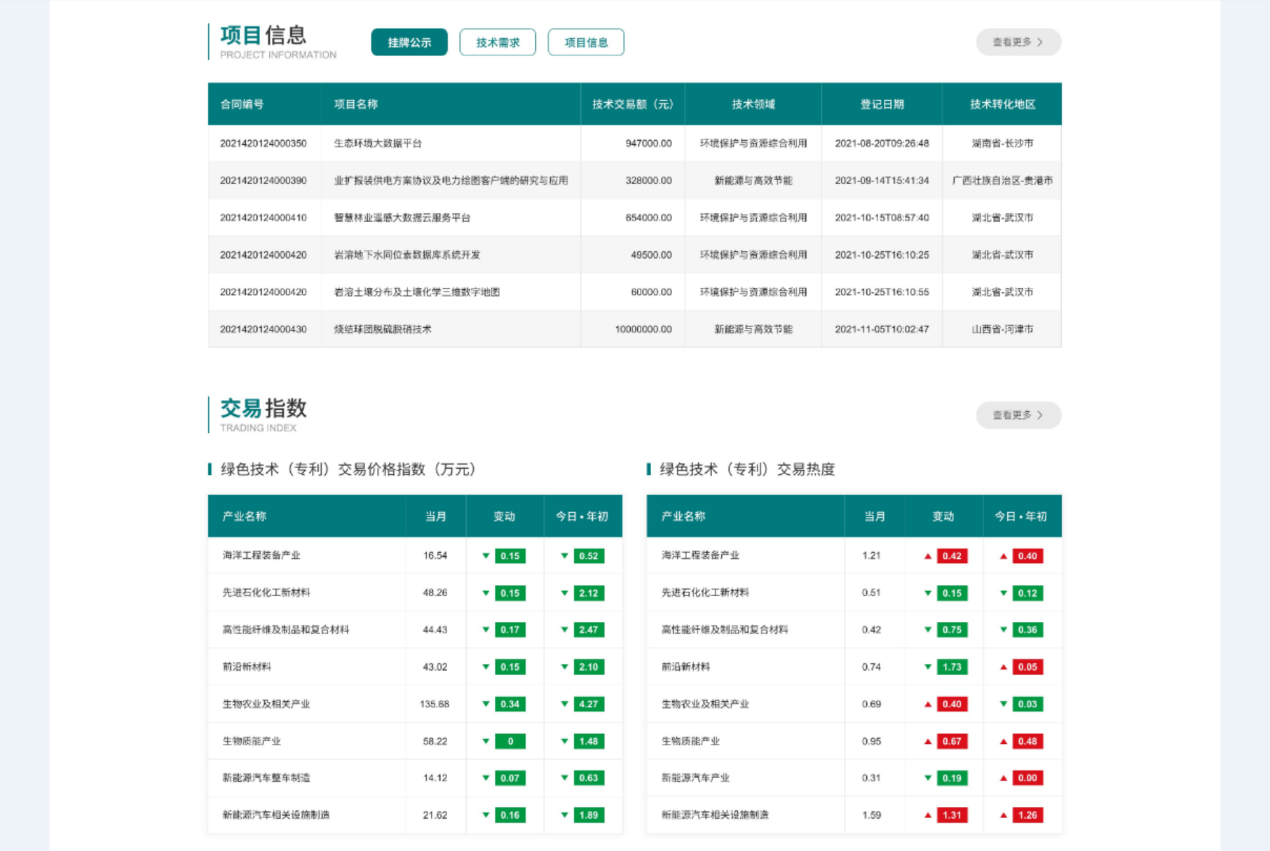
Task: Click the red up-arrow 0.42 badge
Action: pos(951,556)
